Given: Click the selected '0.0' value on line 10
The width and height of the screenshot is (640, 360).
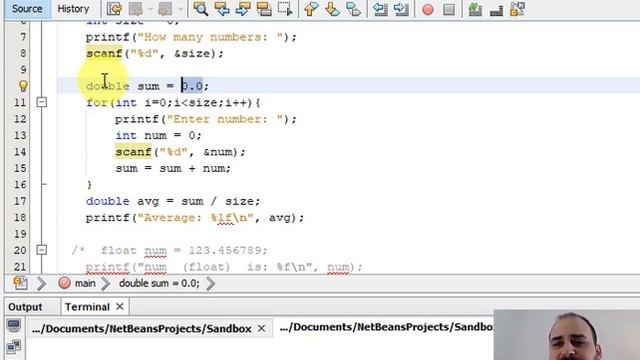Looking at the screenshot, I should pos(192,86).
